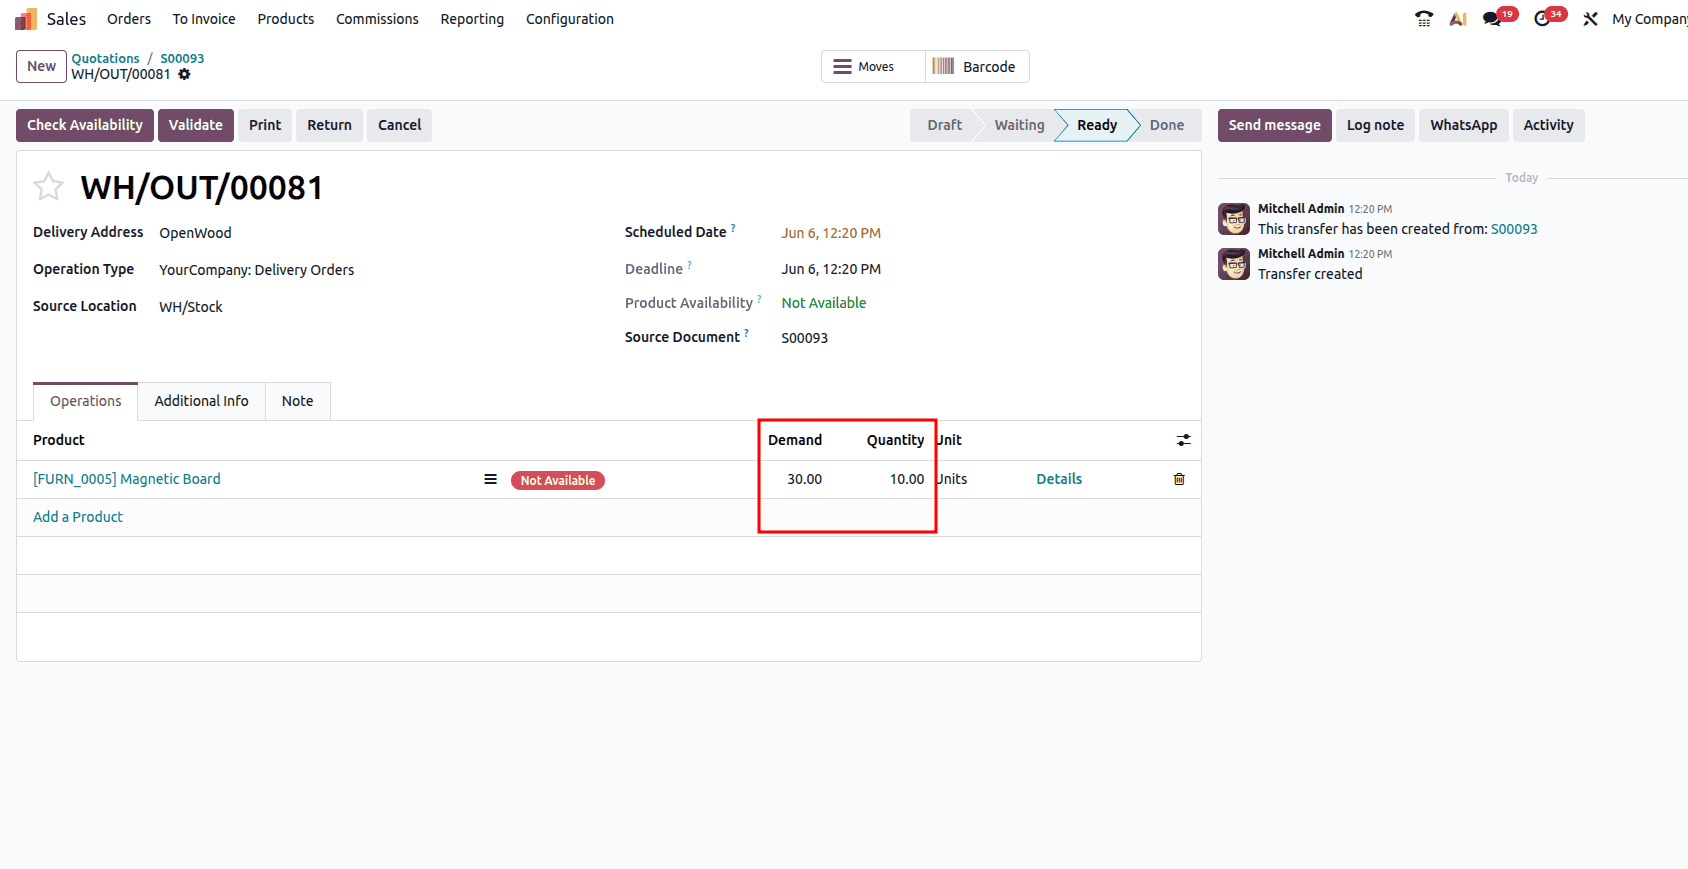Click the Demand value 30.00
The image size is (1688, 869).
coord(804,479)
